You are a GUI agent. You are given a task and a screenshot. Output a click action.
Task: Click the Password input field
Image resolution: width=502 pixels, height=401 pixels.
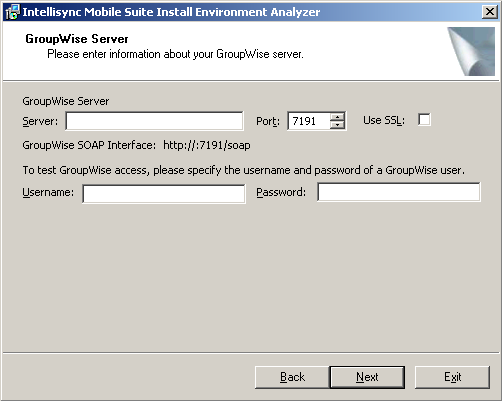point(399,192)
